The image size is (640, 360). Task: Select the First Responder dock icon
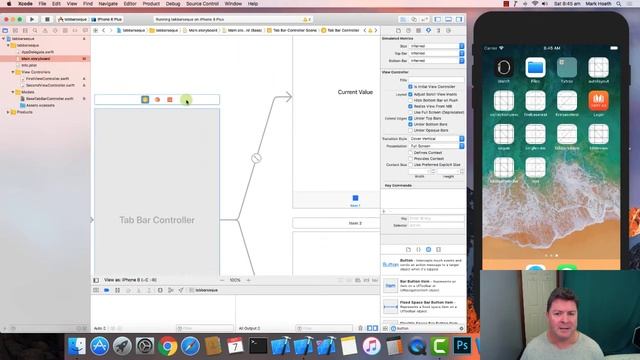coord(158,100)
